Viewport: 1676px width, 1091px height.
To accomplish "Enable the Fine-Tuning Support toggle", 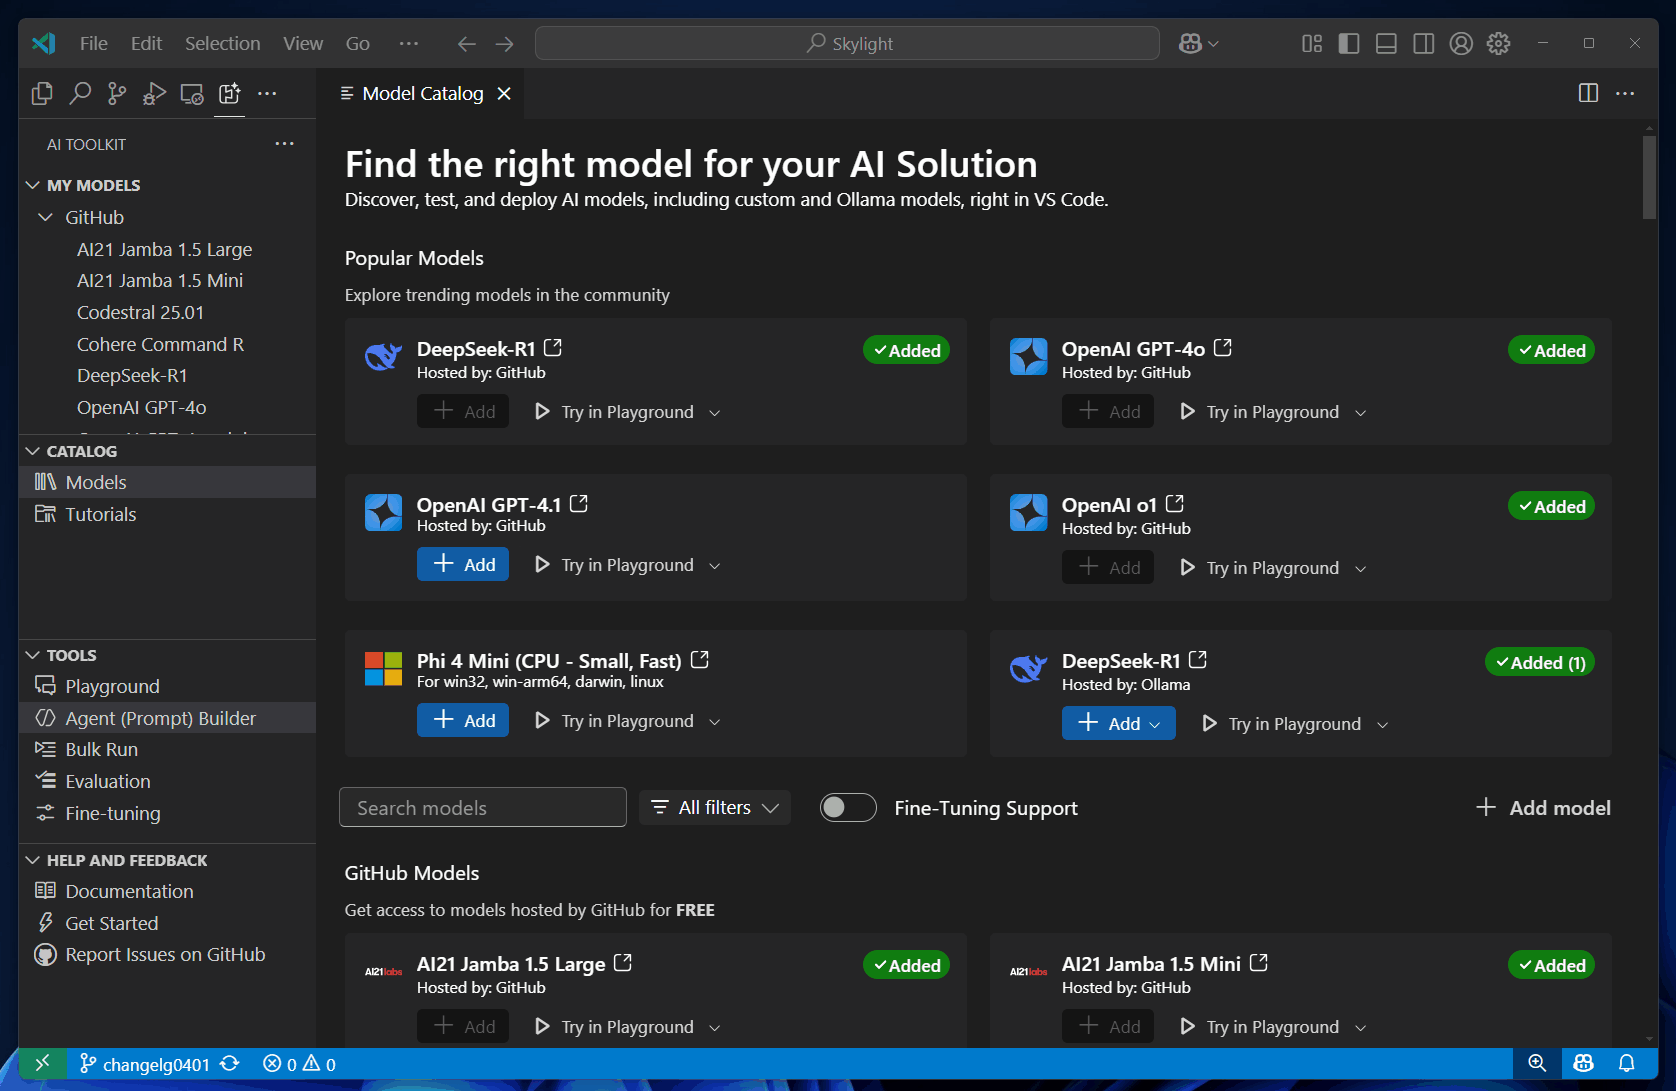I will 848,807.
